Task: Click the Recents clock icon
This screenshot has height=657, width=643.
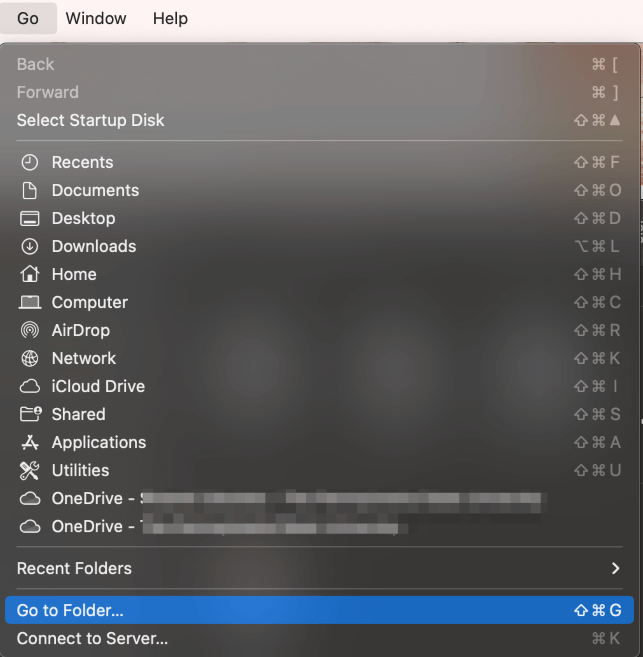Action: coord(30,162)
